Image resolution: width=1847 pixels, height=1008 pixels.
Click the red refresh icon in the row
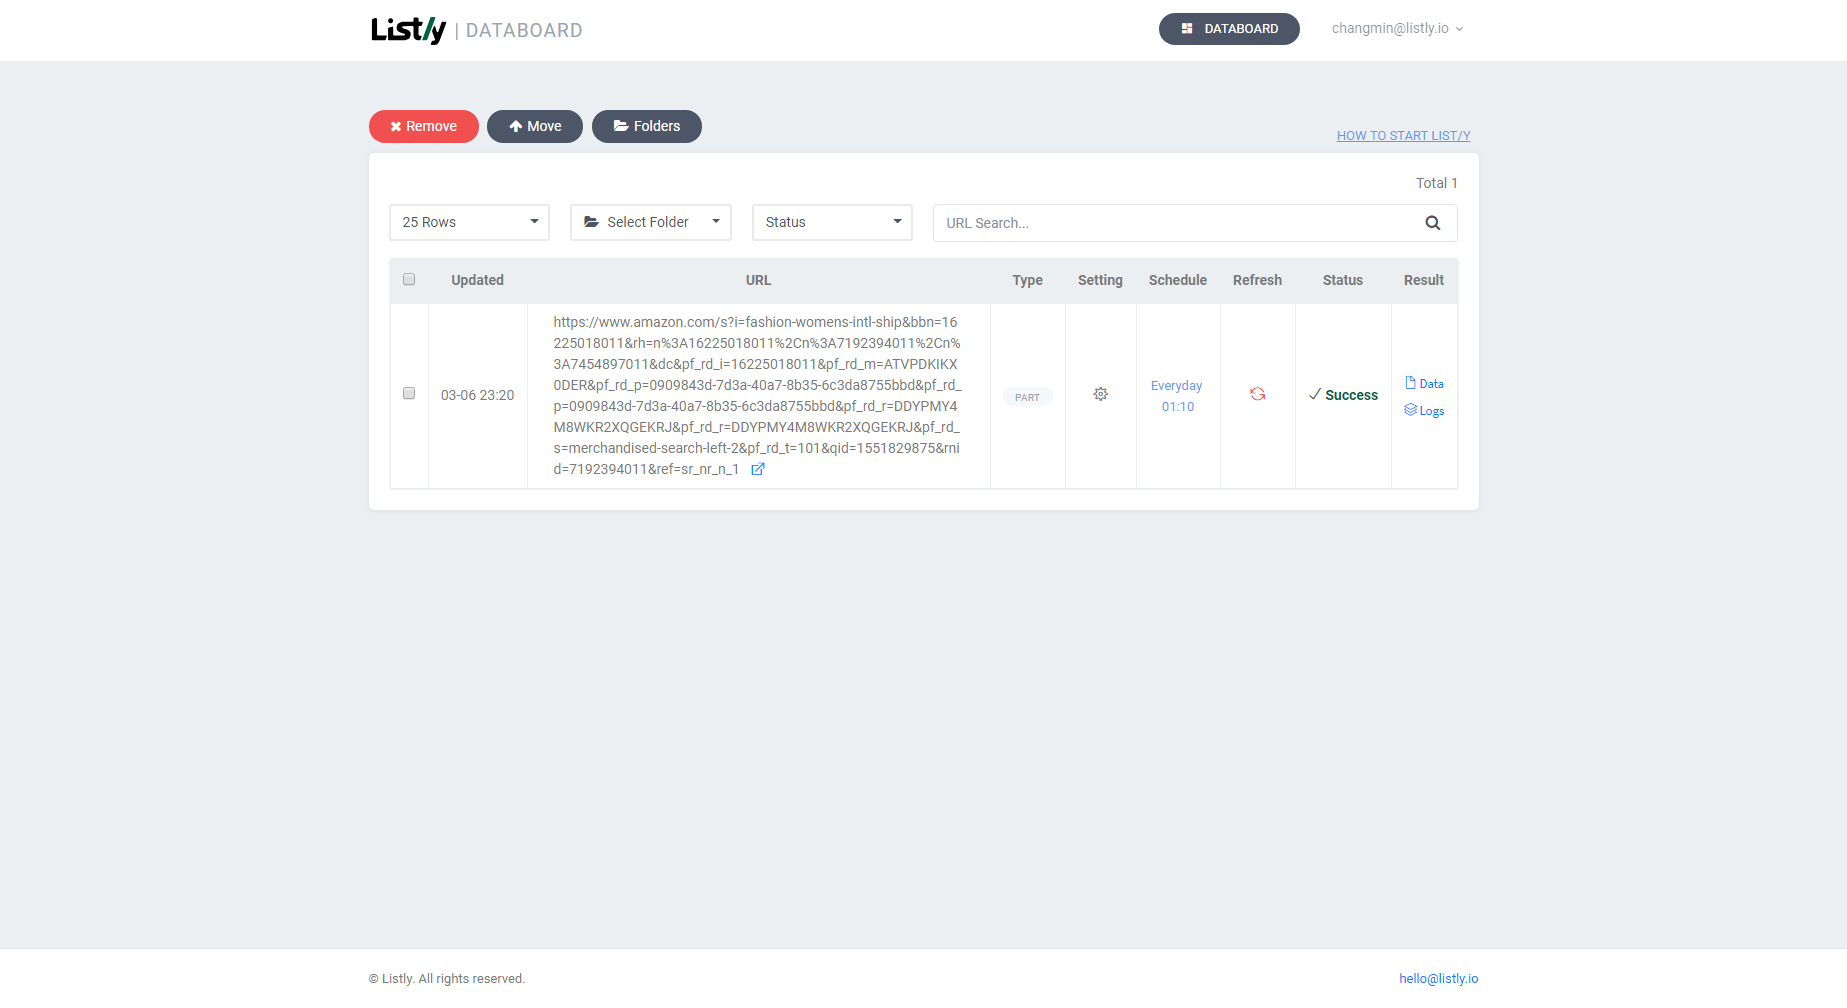[x=1257, y=395]
